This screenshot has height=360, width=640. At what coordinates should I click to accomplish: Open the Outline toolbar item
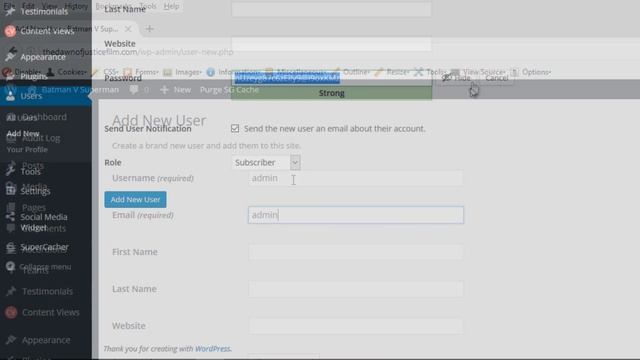[351, 72]
